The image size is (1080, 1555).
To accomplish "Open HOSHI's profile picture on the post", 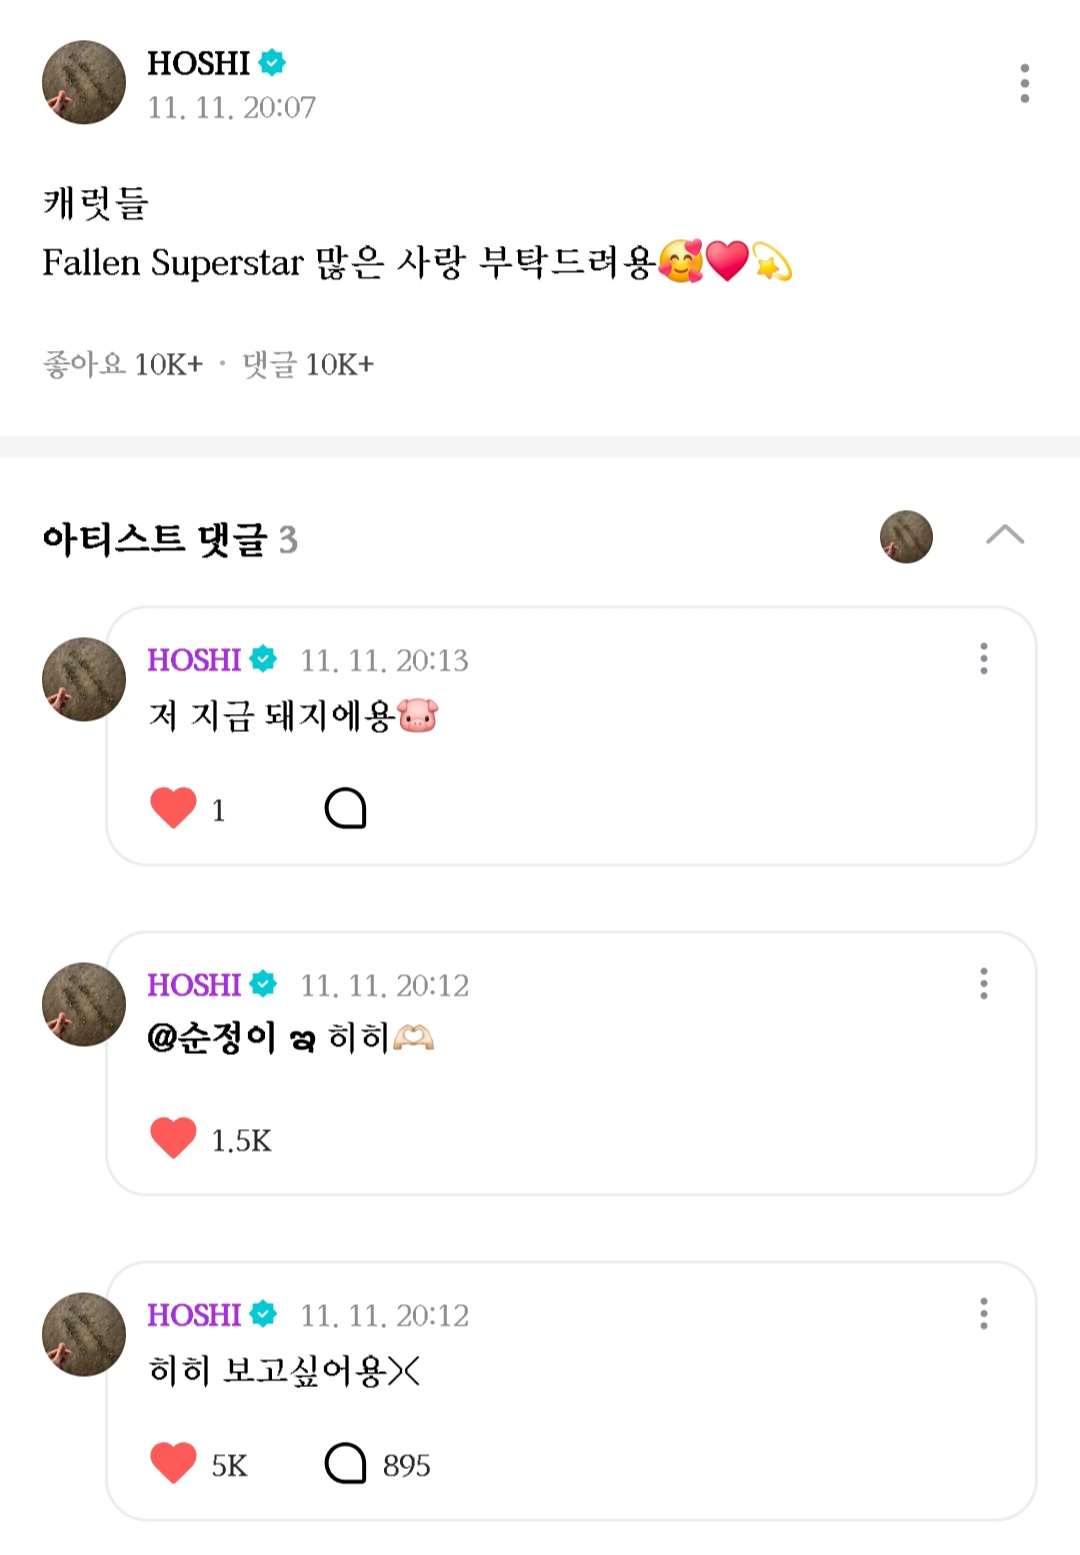I will (x=84, y=82).
